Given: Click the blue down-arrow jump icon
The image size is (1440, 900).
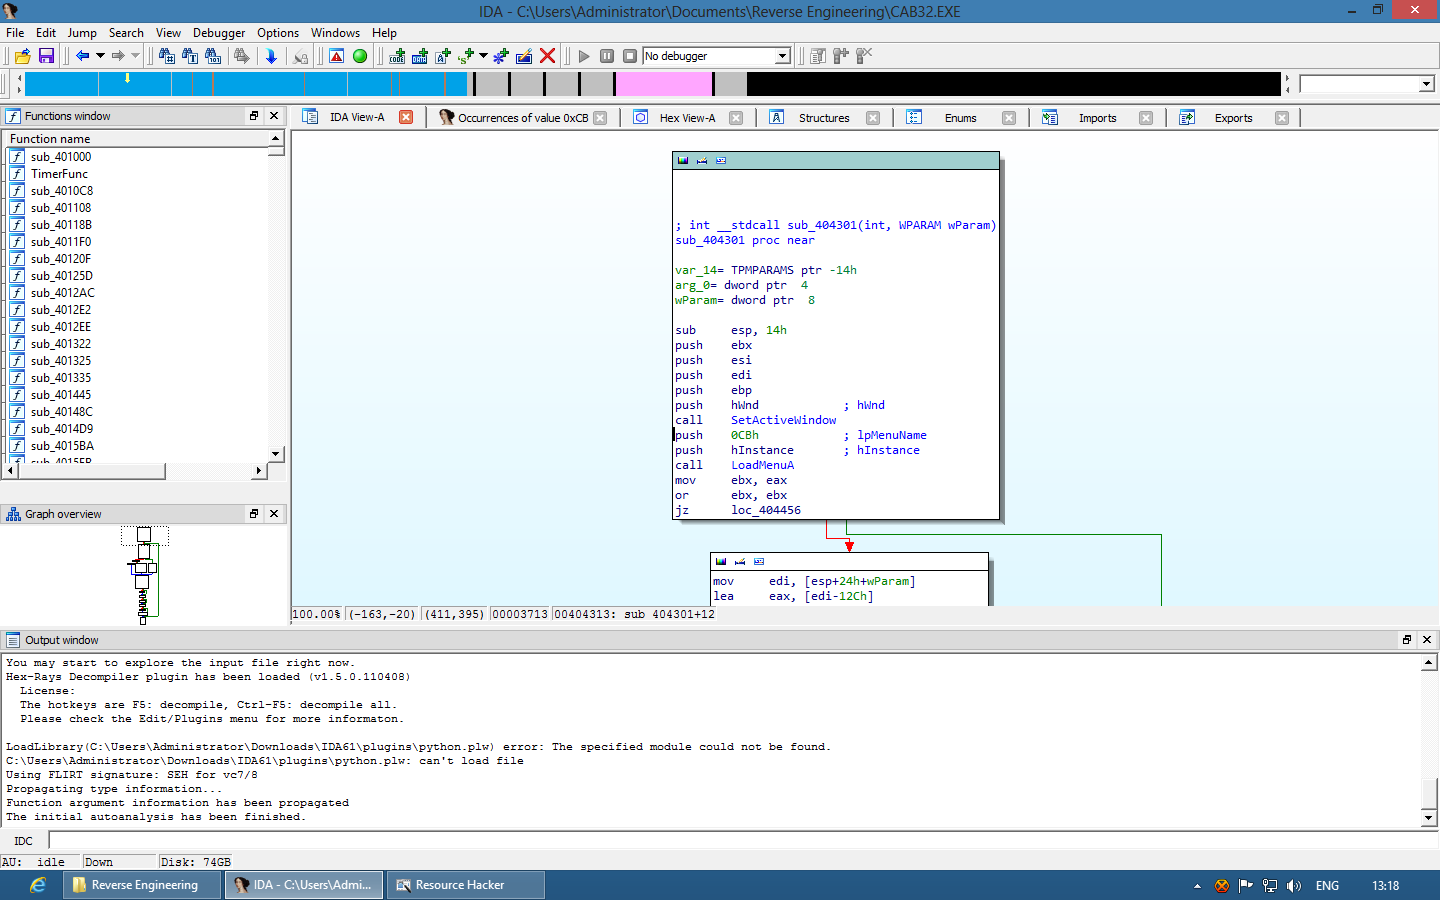Looking at the screenshot, I should click(x=271, y=56).
